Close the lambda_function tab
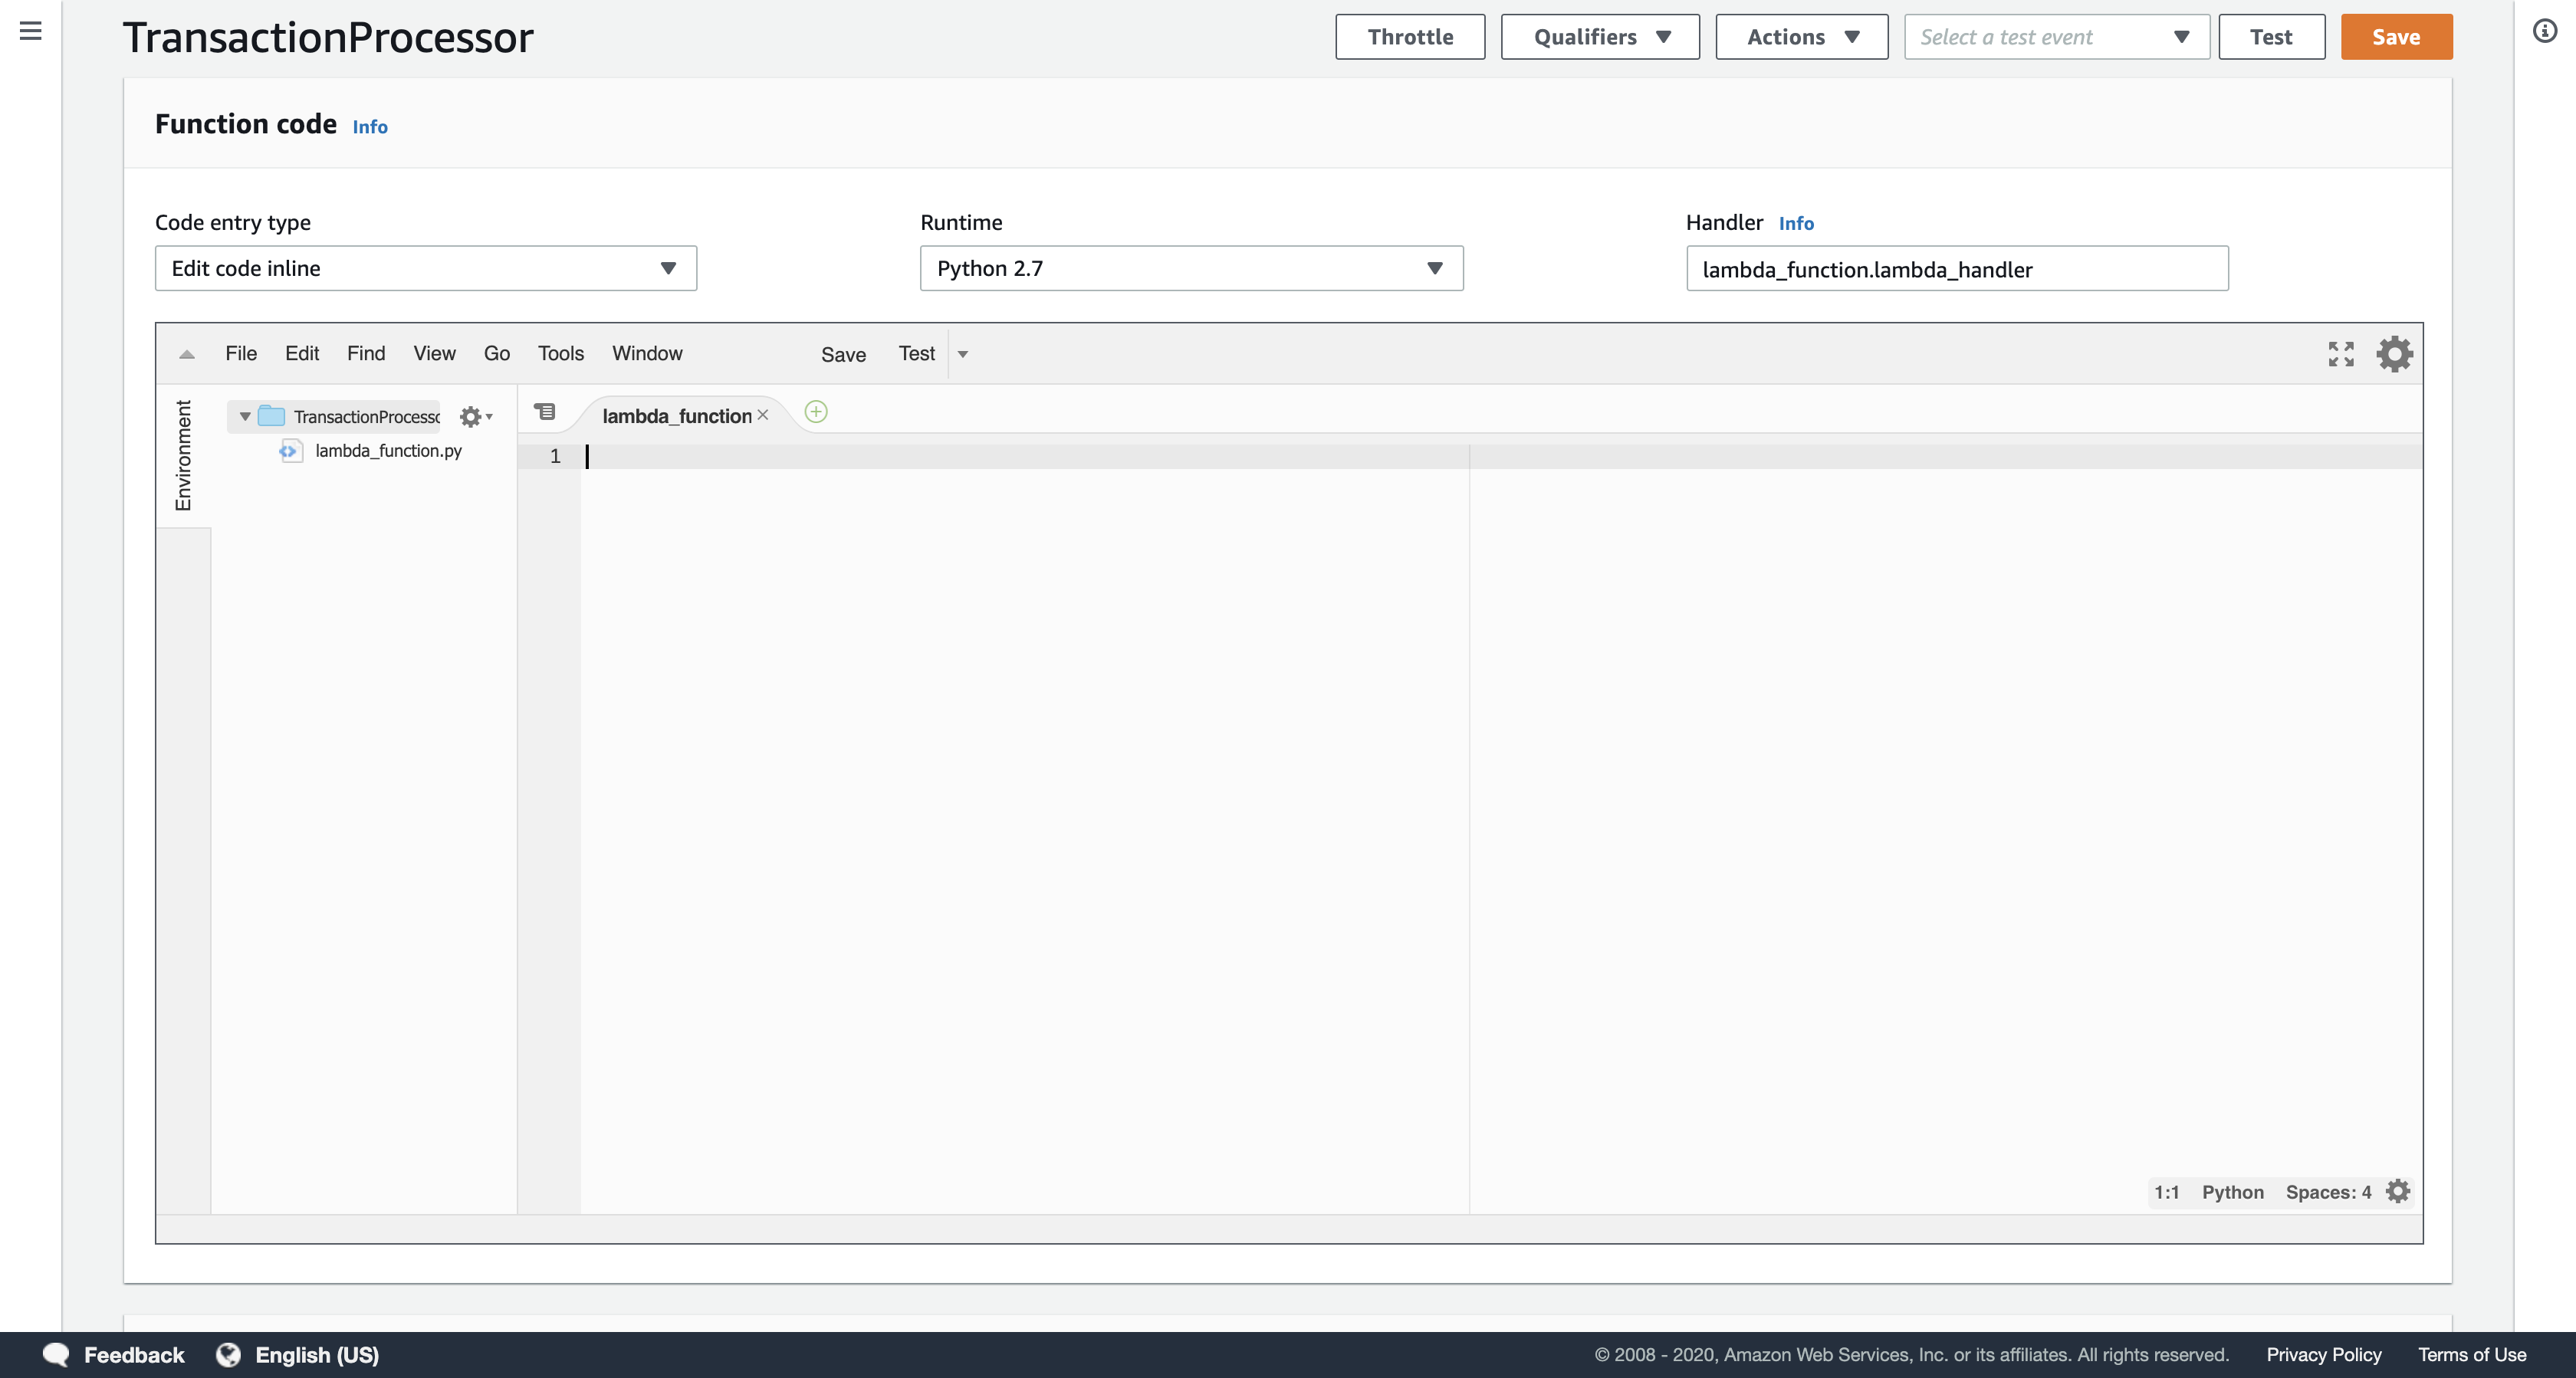The image size is (2576, 1378). tap(763, 415)
